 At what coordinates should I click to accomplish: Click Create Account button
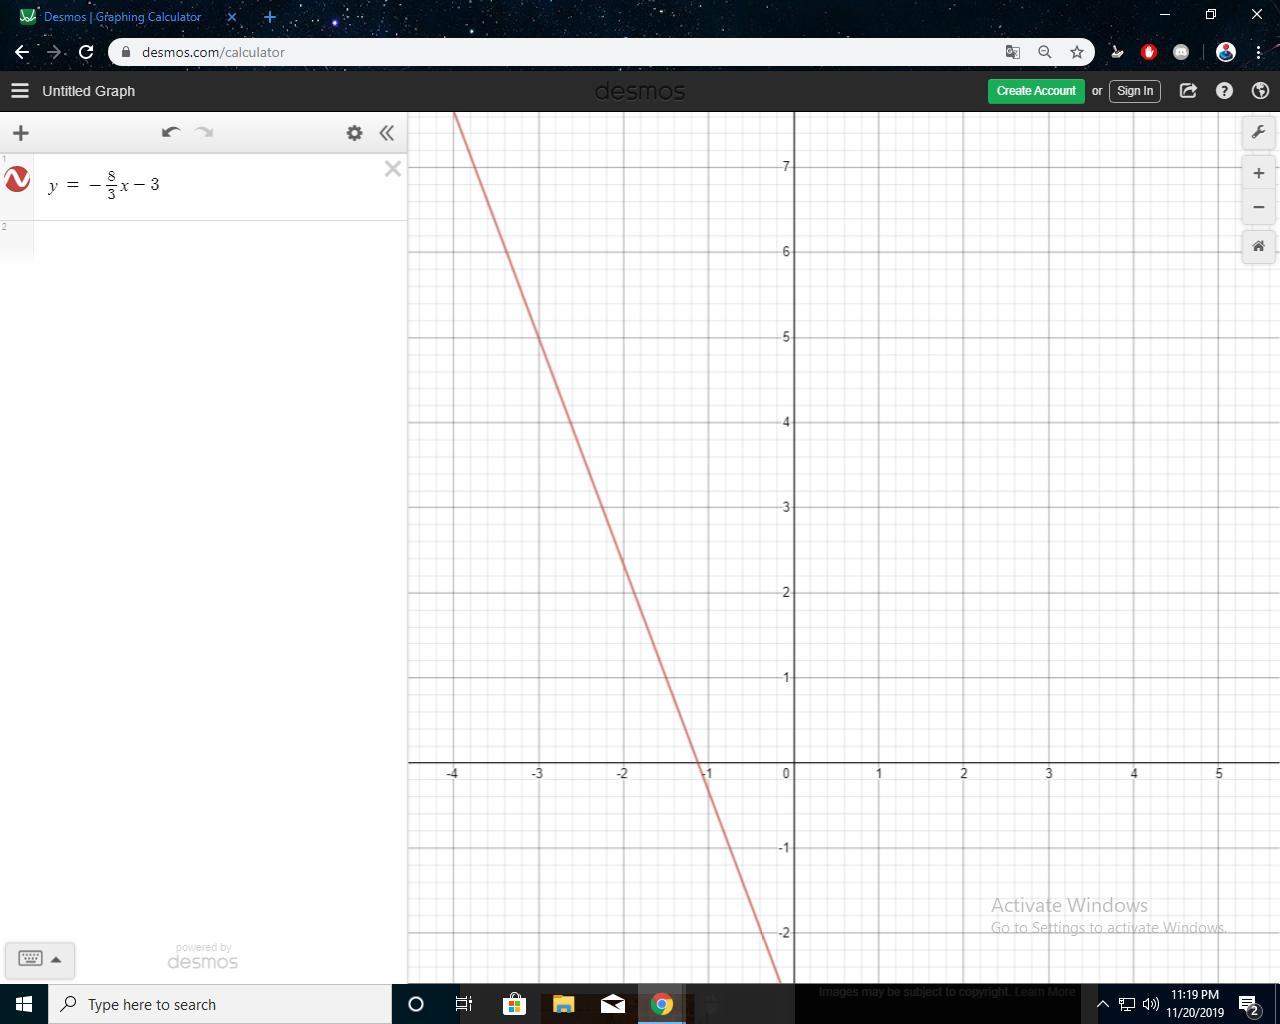tap(1036, 91)
